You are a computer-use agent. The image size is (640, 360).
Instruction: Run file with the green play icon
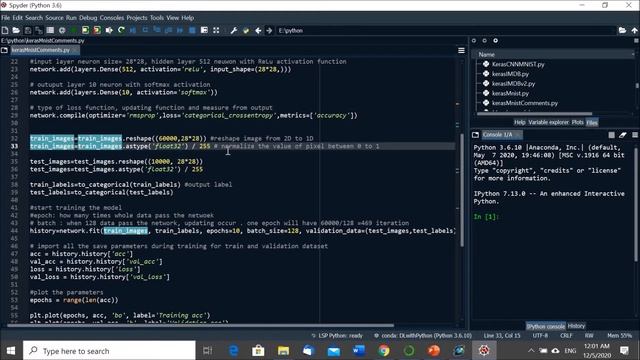click(x=73, y=30)
